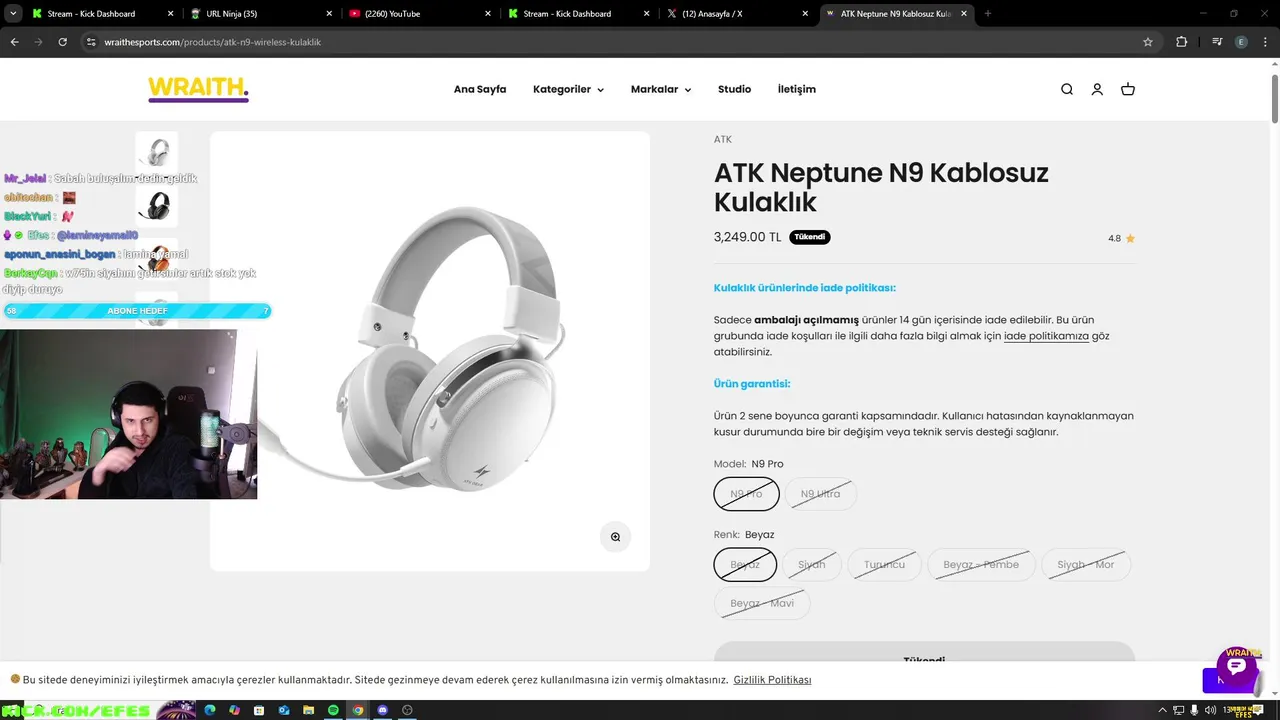1280x720 pixels.
Task: Expand the Markalar dropdown menu
Action: click(x=661, y=89)
